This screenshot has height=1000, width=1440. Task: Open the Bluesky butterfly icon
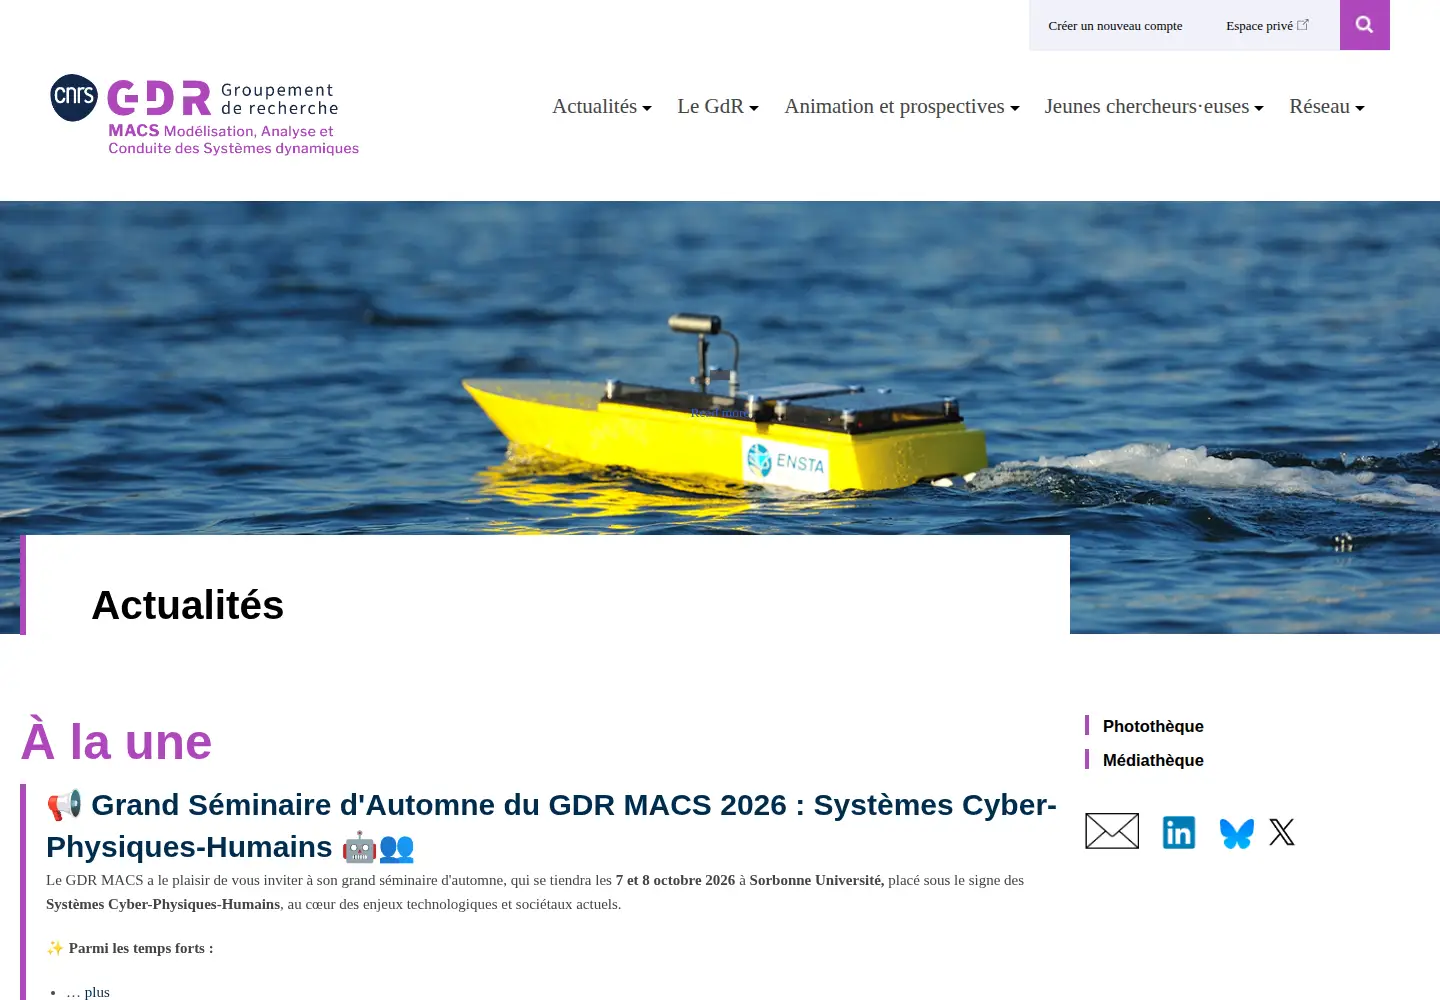click(1237, 833)
